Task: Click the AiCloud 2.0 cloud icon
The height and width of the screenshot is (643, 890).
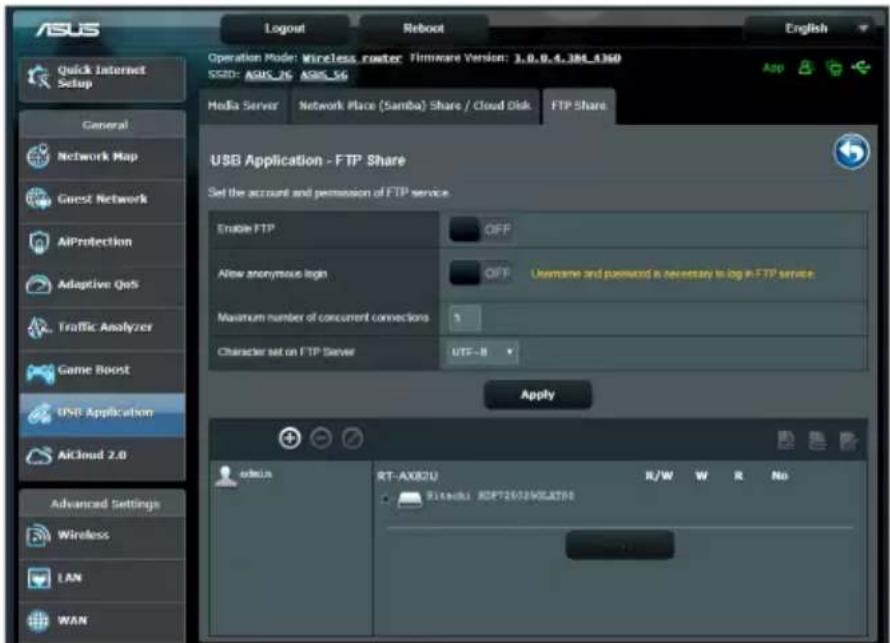Action: 39,455
